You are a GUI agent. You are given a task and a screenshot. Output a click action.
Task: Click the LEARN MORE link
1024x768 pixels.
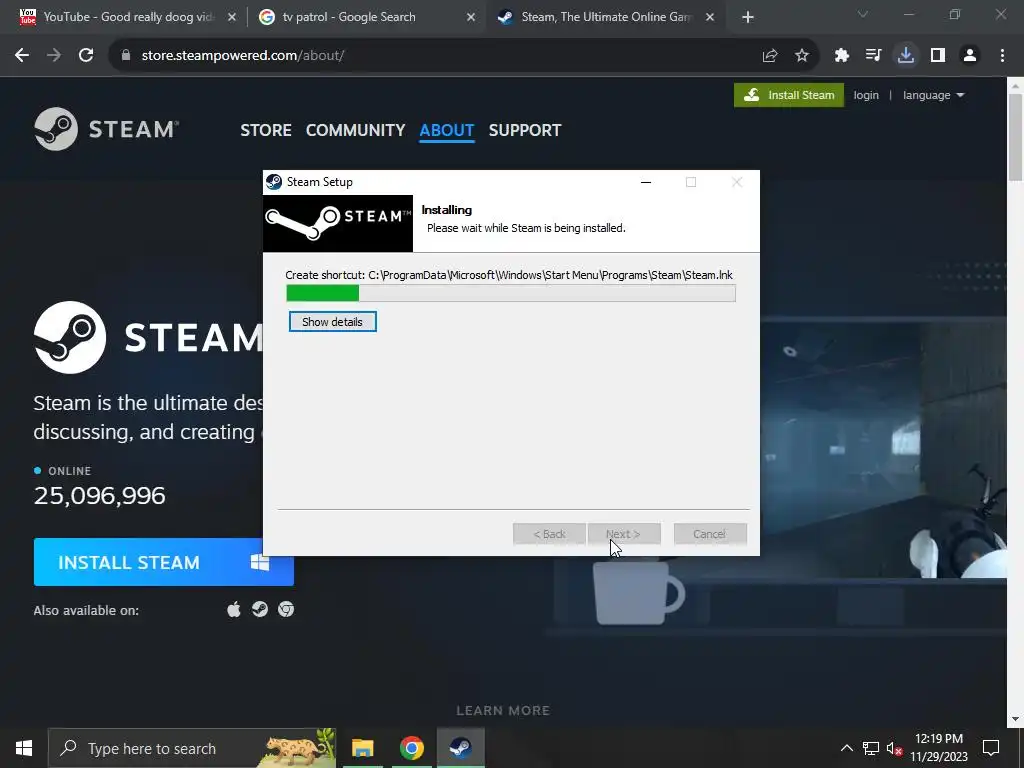503,711
